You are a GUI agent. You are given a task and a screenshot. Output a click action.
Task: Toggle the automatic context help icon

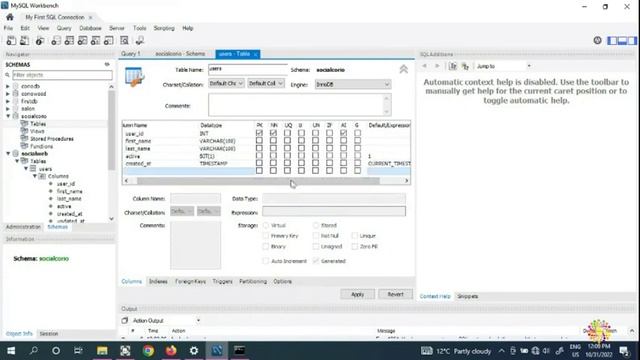465,66
